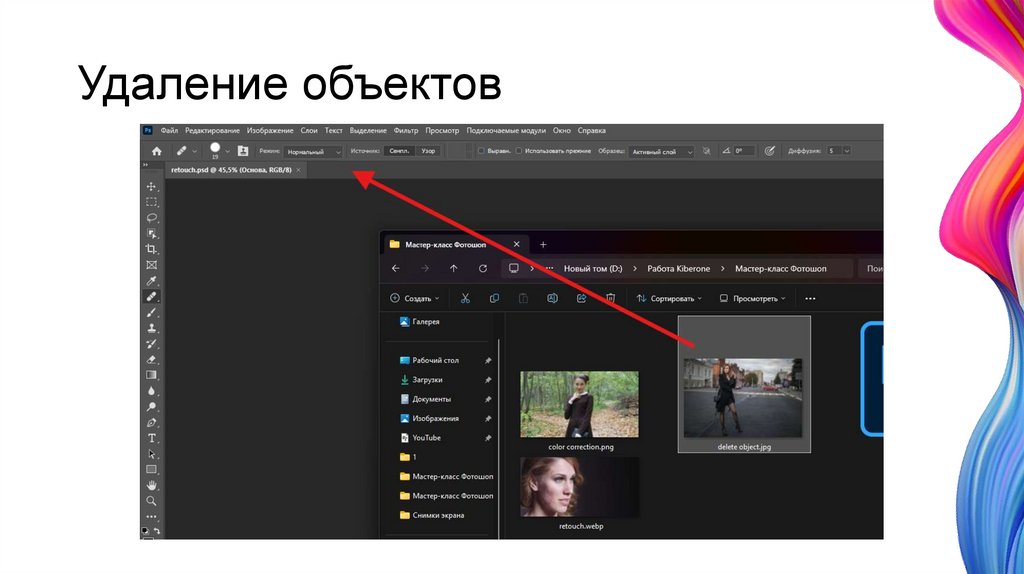Select the Move tool

(152, 187)
